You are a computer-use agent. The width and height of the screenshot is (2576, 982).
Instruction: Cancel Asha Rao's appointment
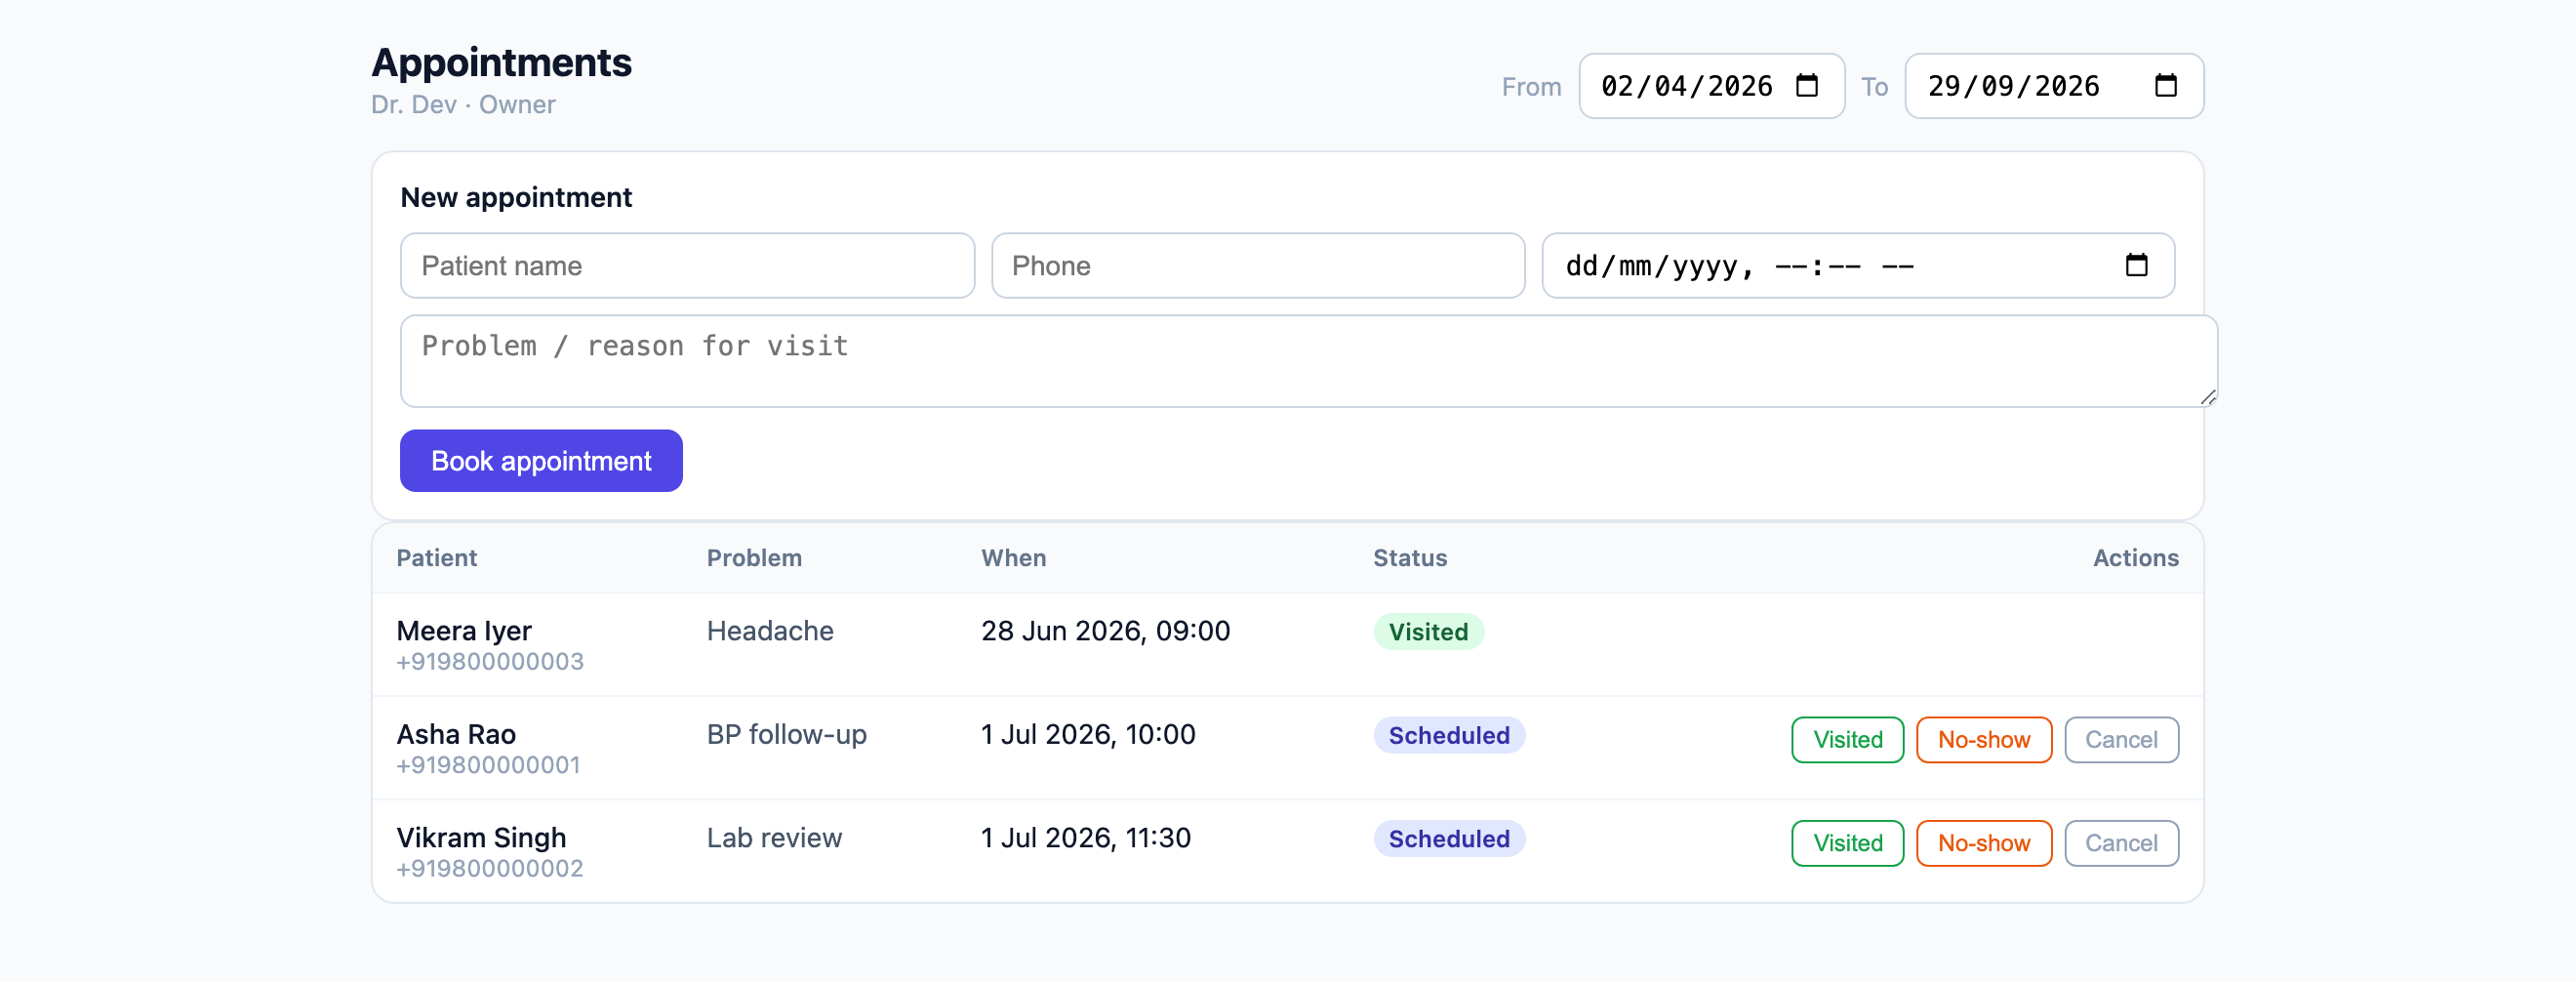point(2121,740)
